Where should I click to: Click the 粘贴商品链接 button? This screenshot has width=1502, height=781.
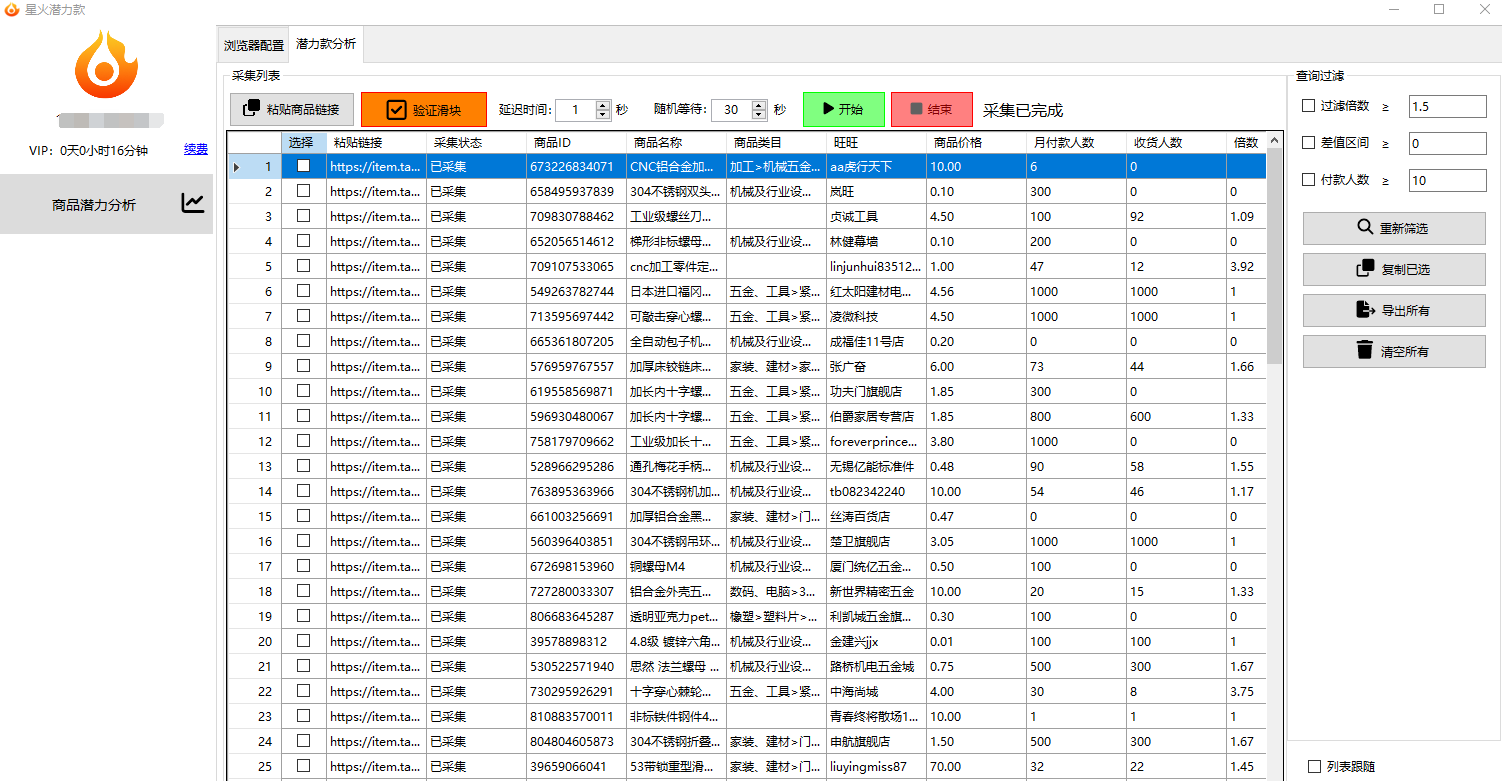click(x=292, y=109)
